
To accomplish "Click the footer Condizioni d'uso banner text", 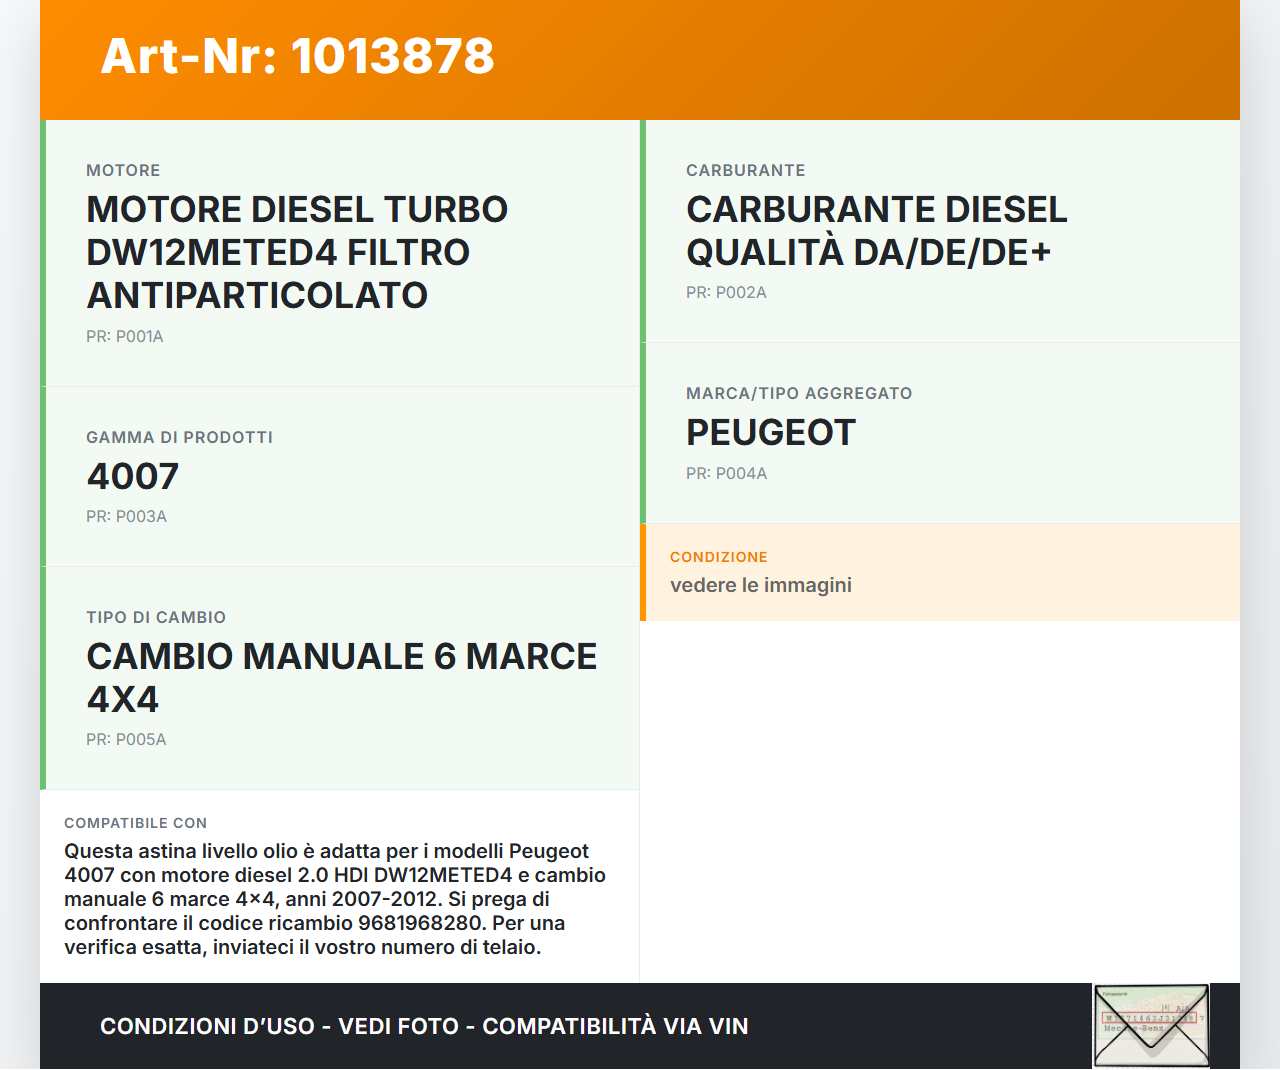I will click(424, 1026).
